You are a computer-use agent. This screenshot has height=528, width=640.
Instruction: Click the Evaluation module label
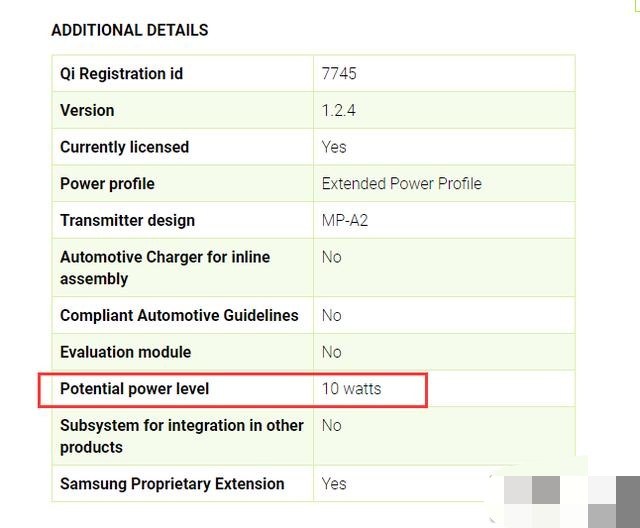point(123,352)
